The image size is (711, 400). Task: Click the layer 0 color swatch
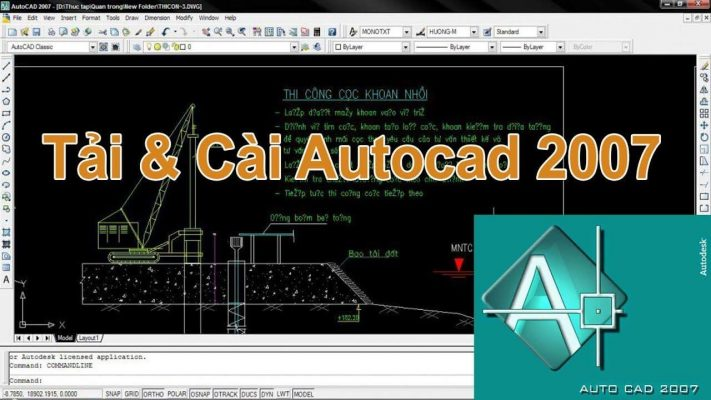tap(183, 47)
